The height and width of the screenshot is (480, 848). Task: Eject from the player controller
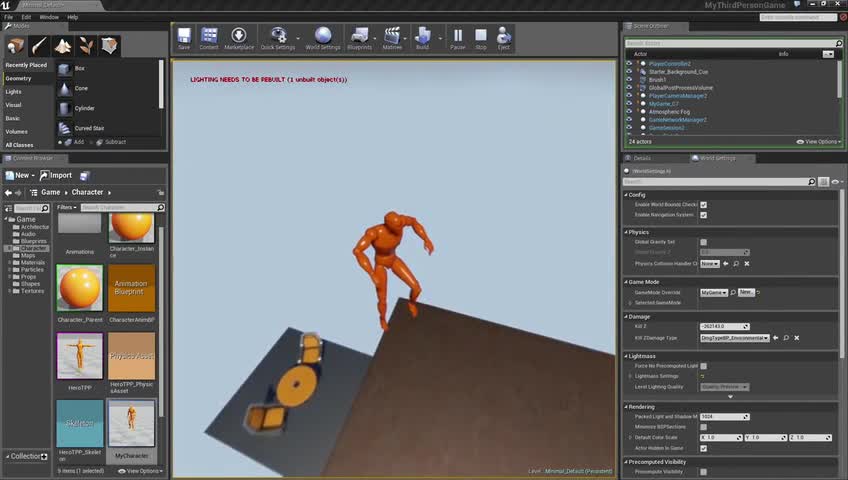[504, 39]
